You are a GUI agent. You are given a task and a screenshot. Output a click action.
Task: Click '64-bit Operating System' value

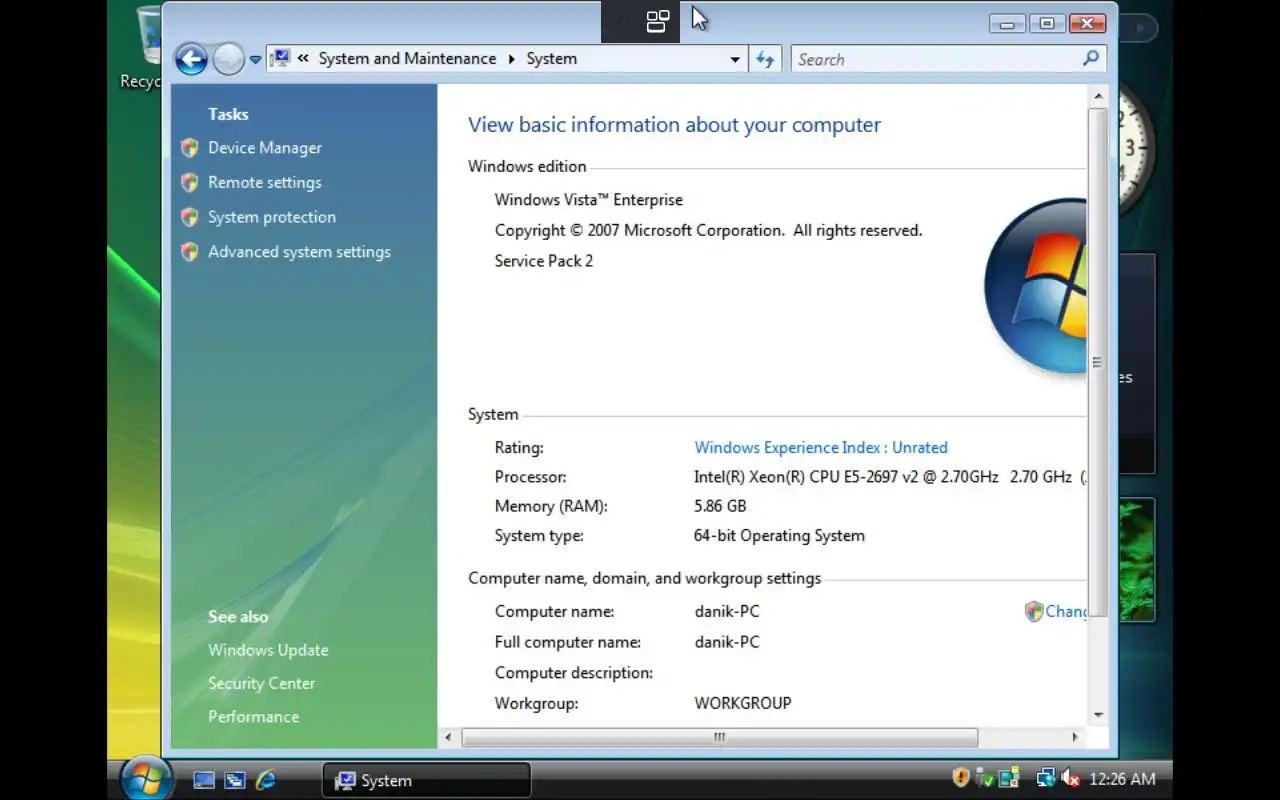point(779,536)
